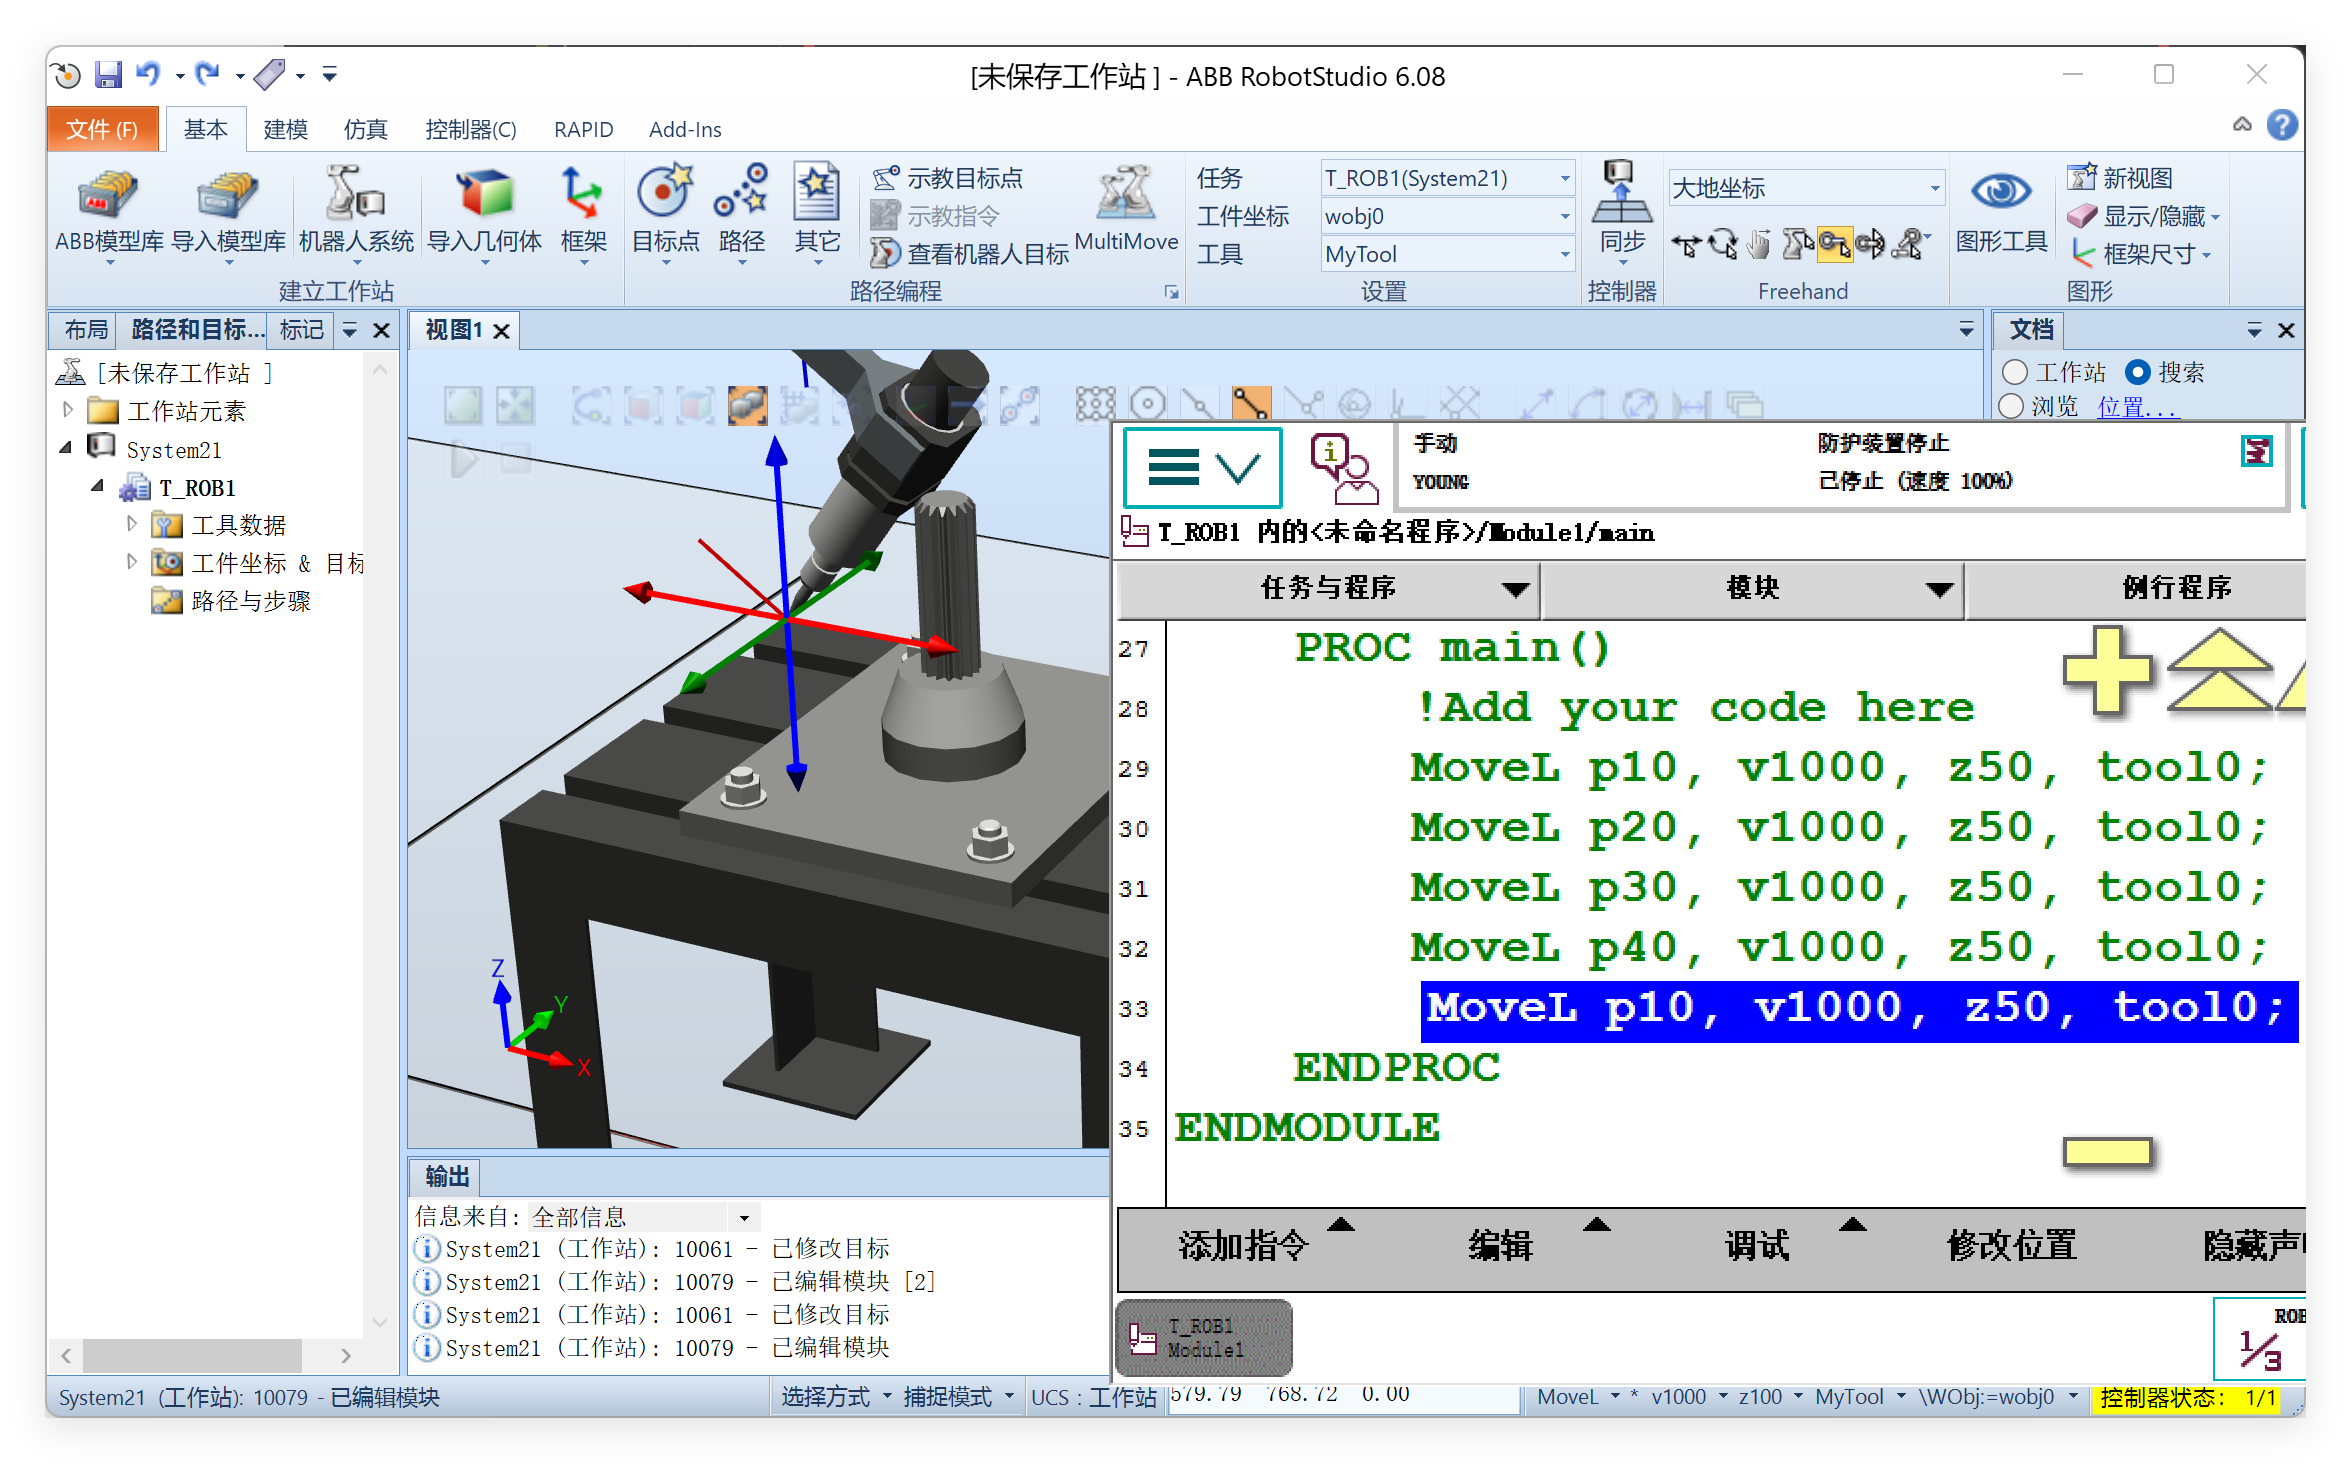Viewport: 2351px width, 1463px height.
Task: Click the 位置... link
Action: [2138, 406]
